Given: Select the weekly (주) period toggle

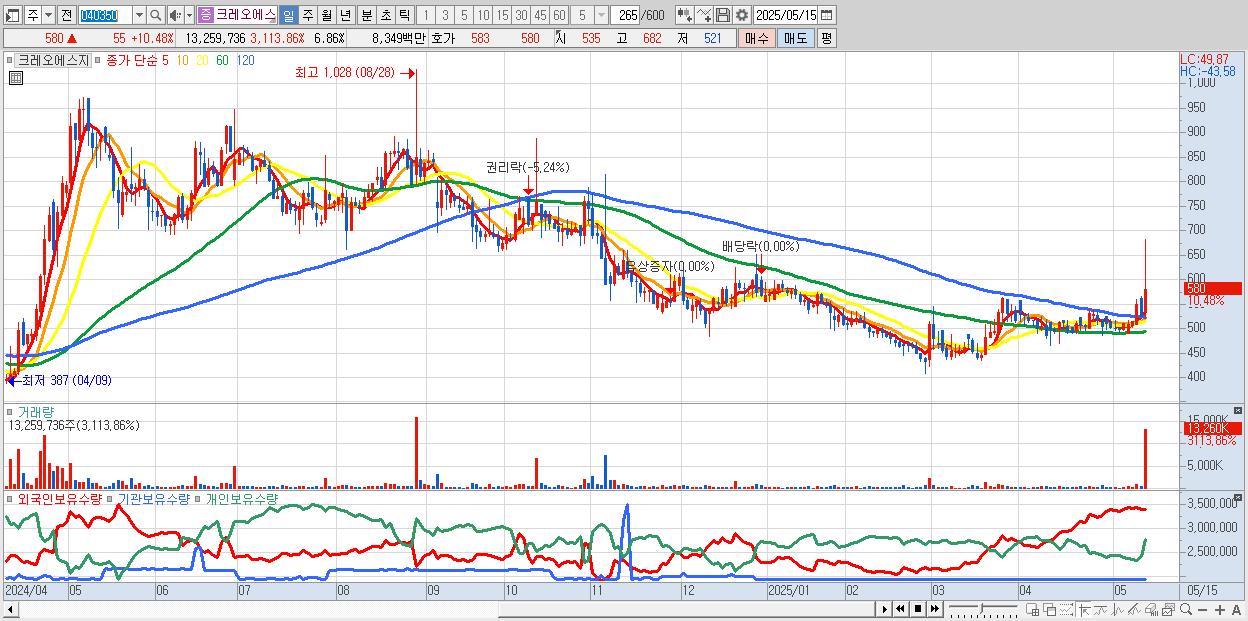Looking at the screenshot, I should click(x=308, y=15).
